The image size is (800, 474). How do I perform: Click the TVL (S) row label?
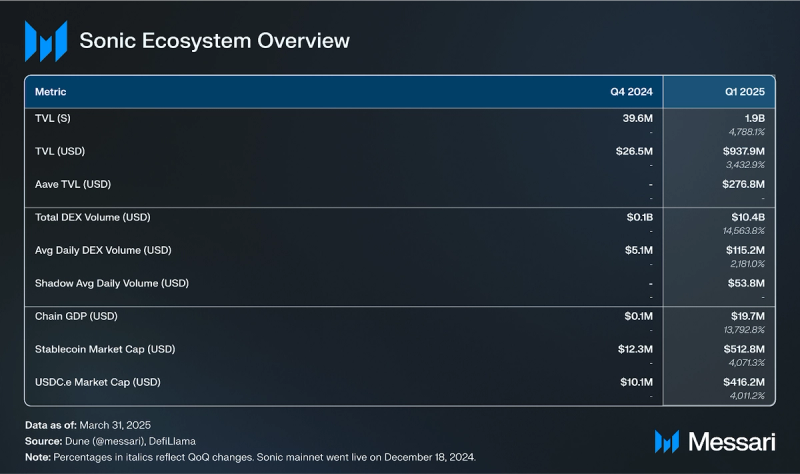coord(53,119)
